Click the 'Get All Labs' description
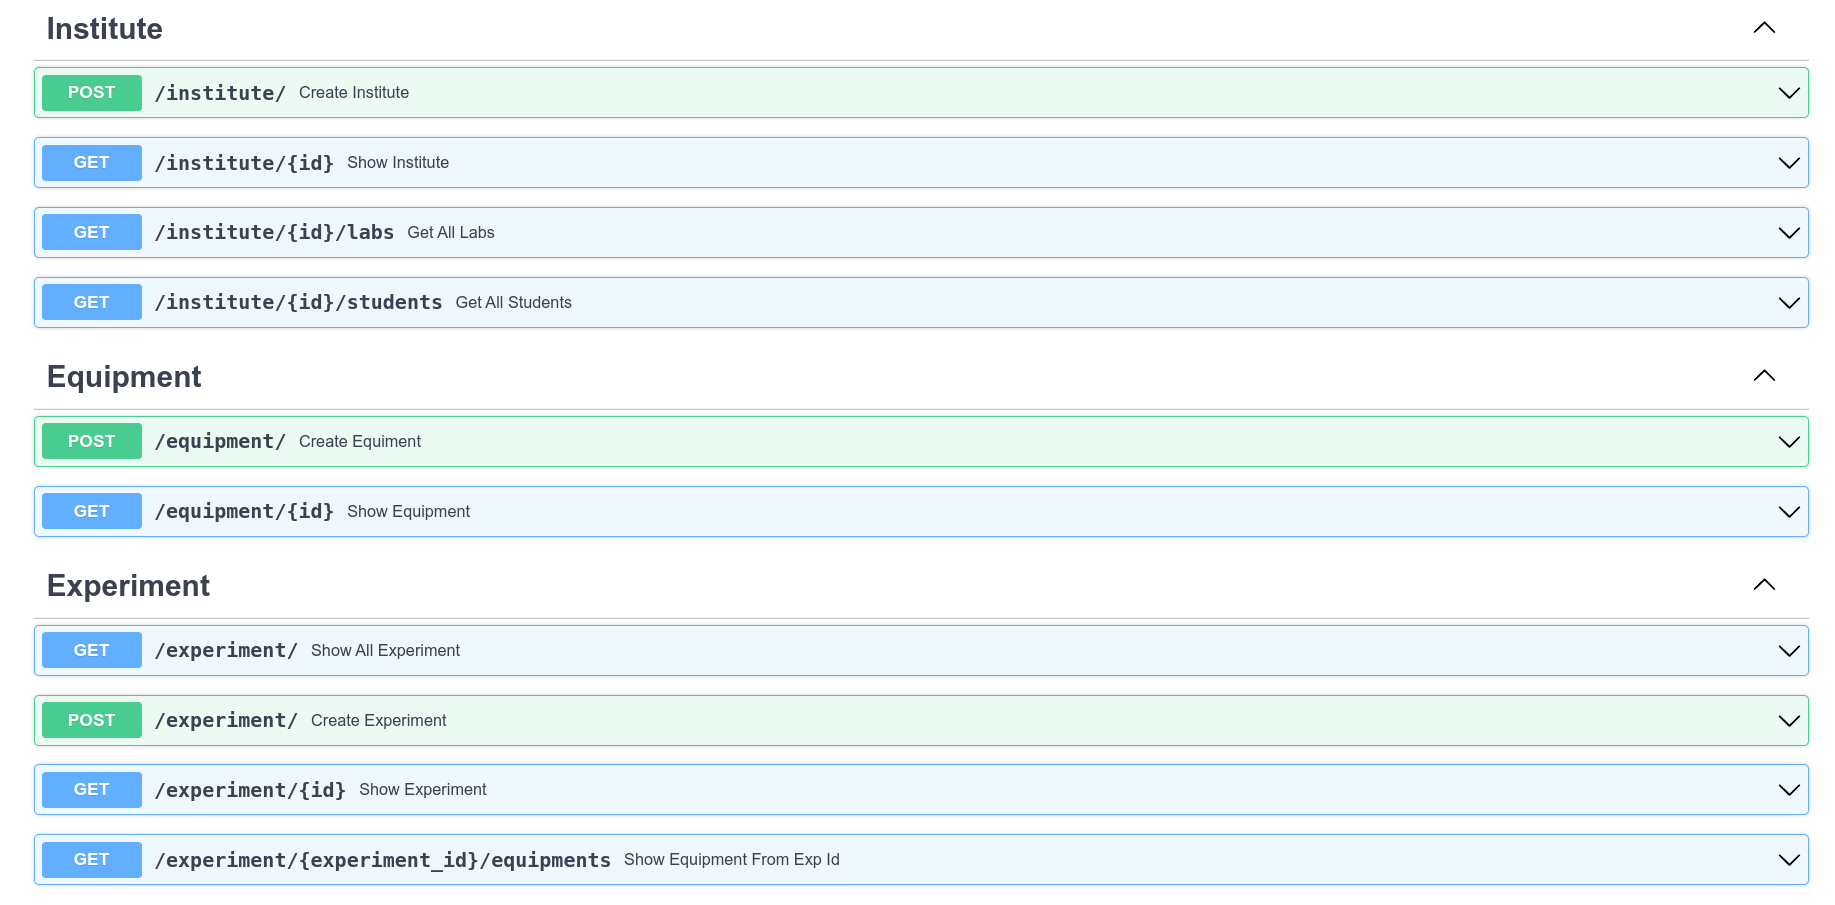The image size is (1835, 905). point(451,233)
